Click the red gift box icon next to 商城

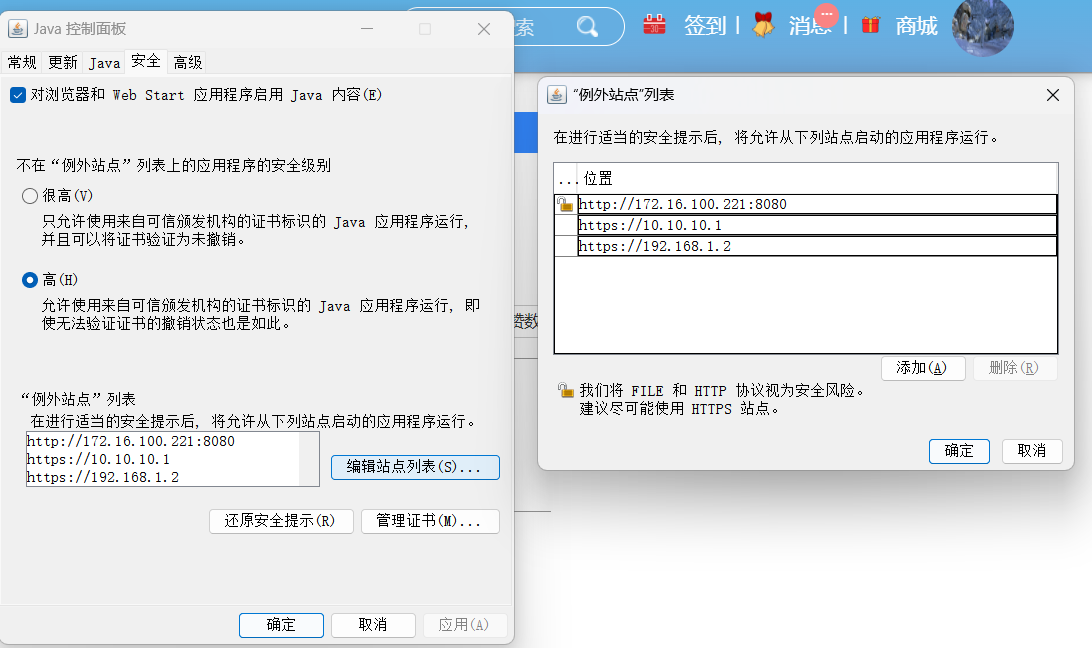[871, 25]
